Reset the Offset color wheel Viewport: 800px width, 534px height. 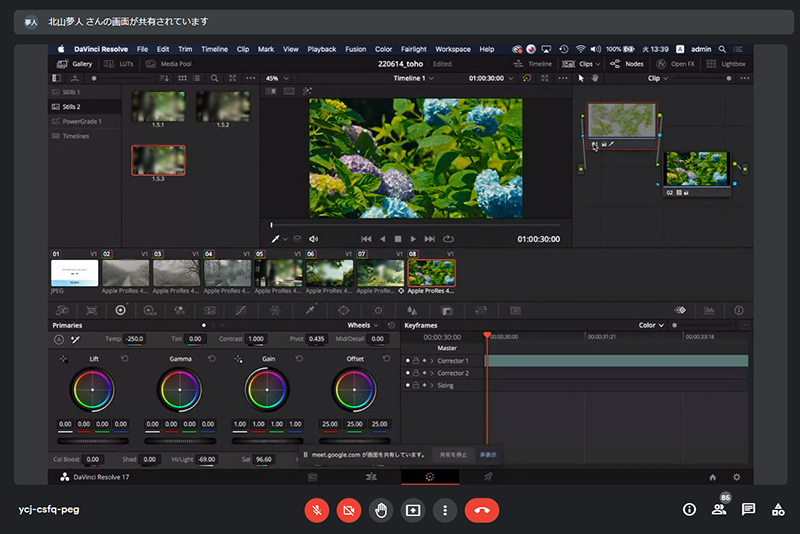[x=387, y=359]
